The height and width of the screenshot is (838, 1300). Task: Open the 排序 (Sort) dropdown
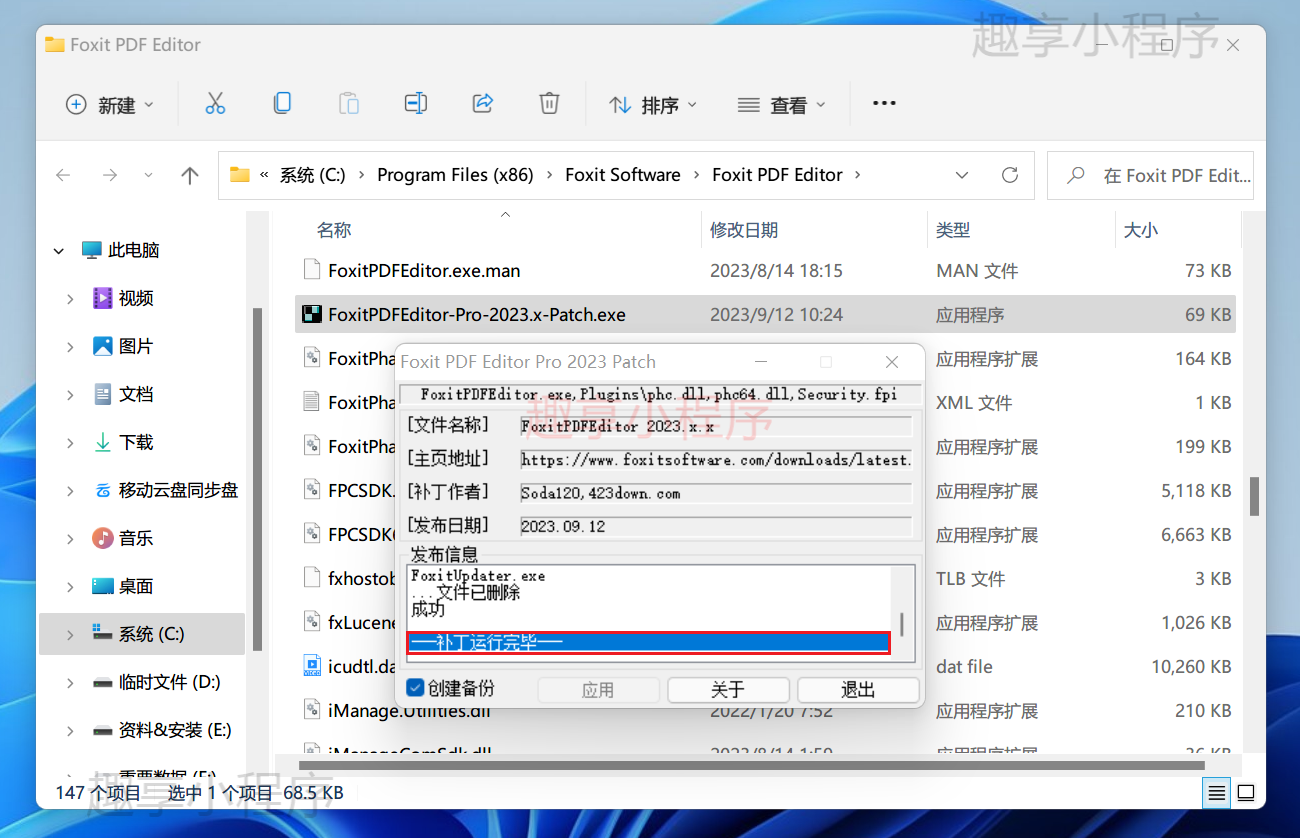[x=652, y=104]
